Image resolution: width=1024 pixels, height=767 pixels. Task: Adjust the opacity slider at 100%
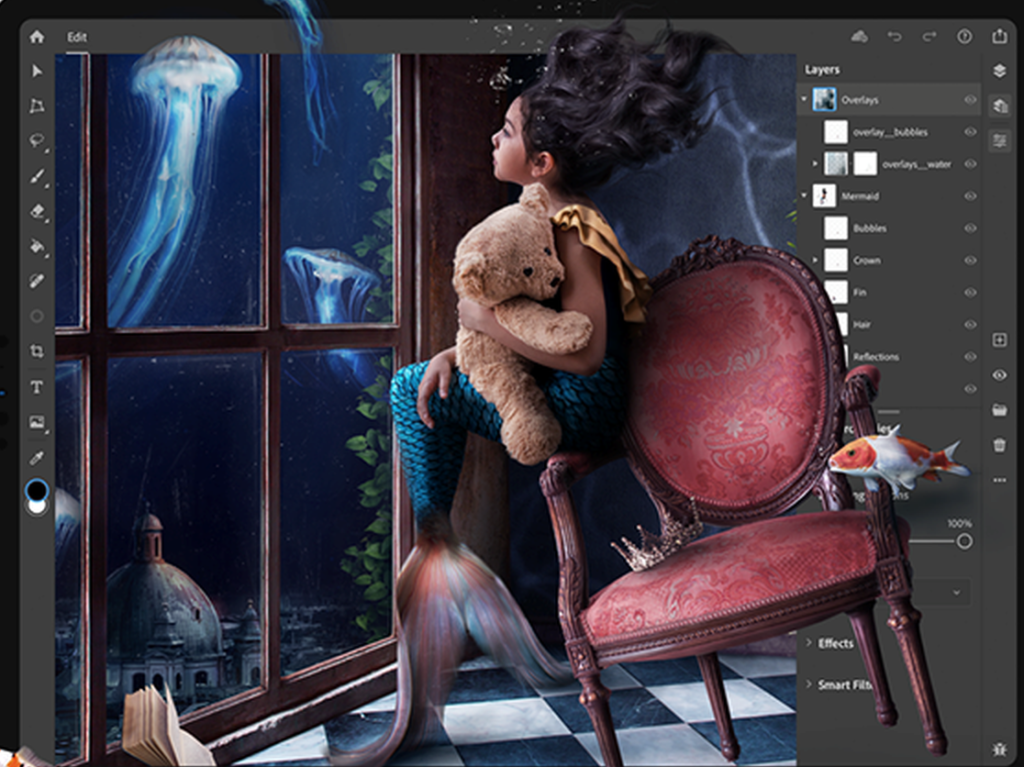964,541
